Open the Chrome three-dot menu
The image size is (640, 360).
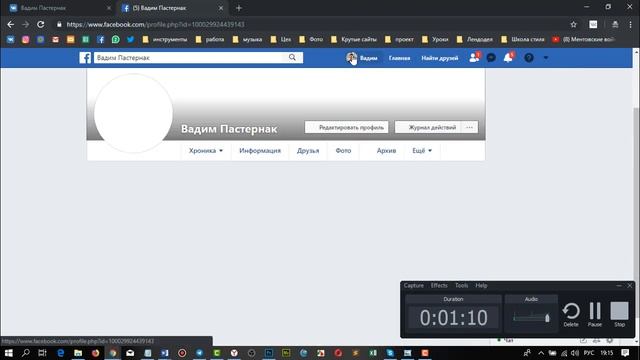(631, 24)
